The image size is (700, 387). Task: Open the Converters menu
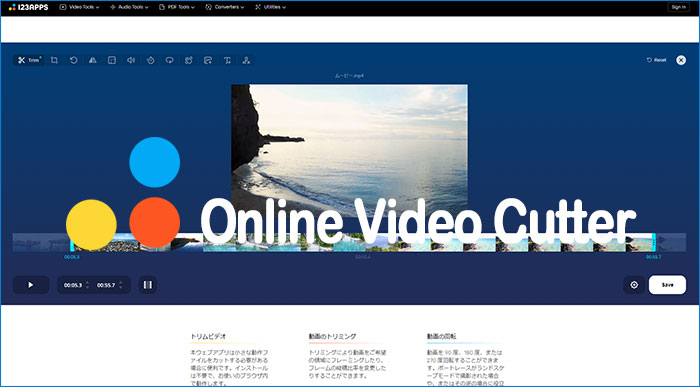225,7
